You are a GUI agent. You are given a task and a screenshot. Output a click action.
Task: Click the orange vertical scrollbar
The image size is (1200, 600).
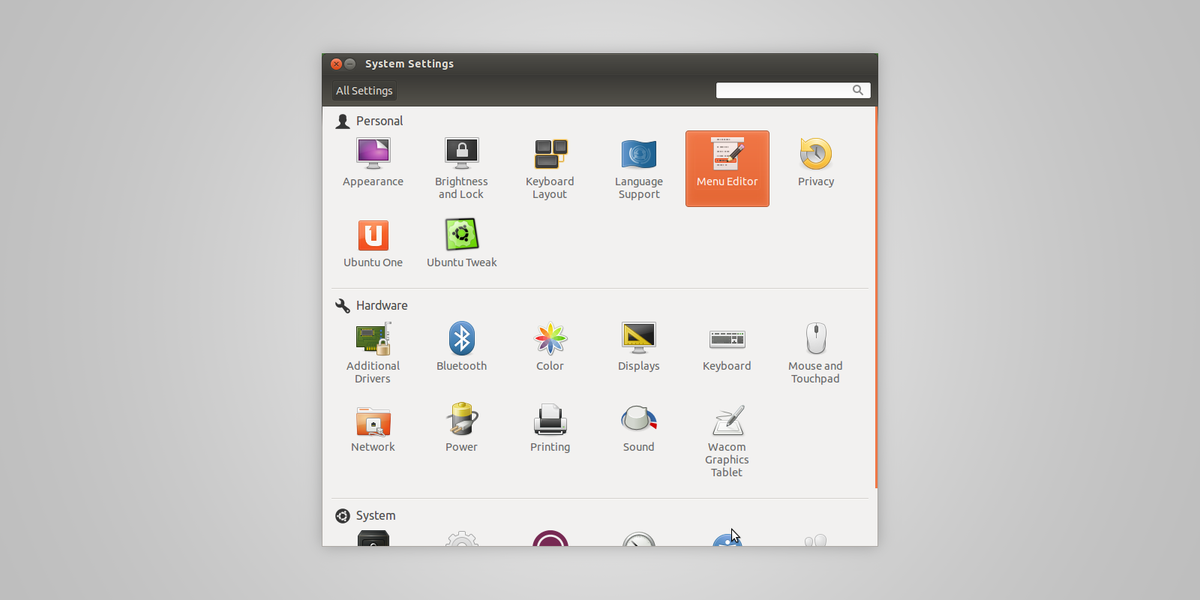876,298
